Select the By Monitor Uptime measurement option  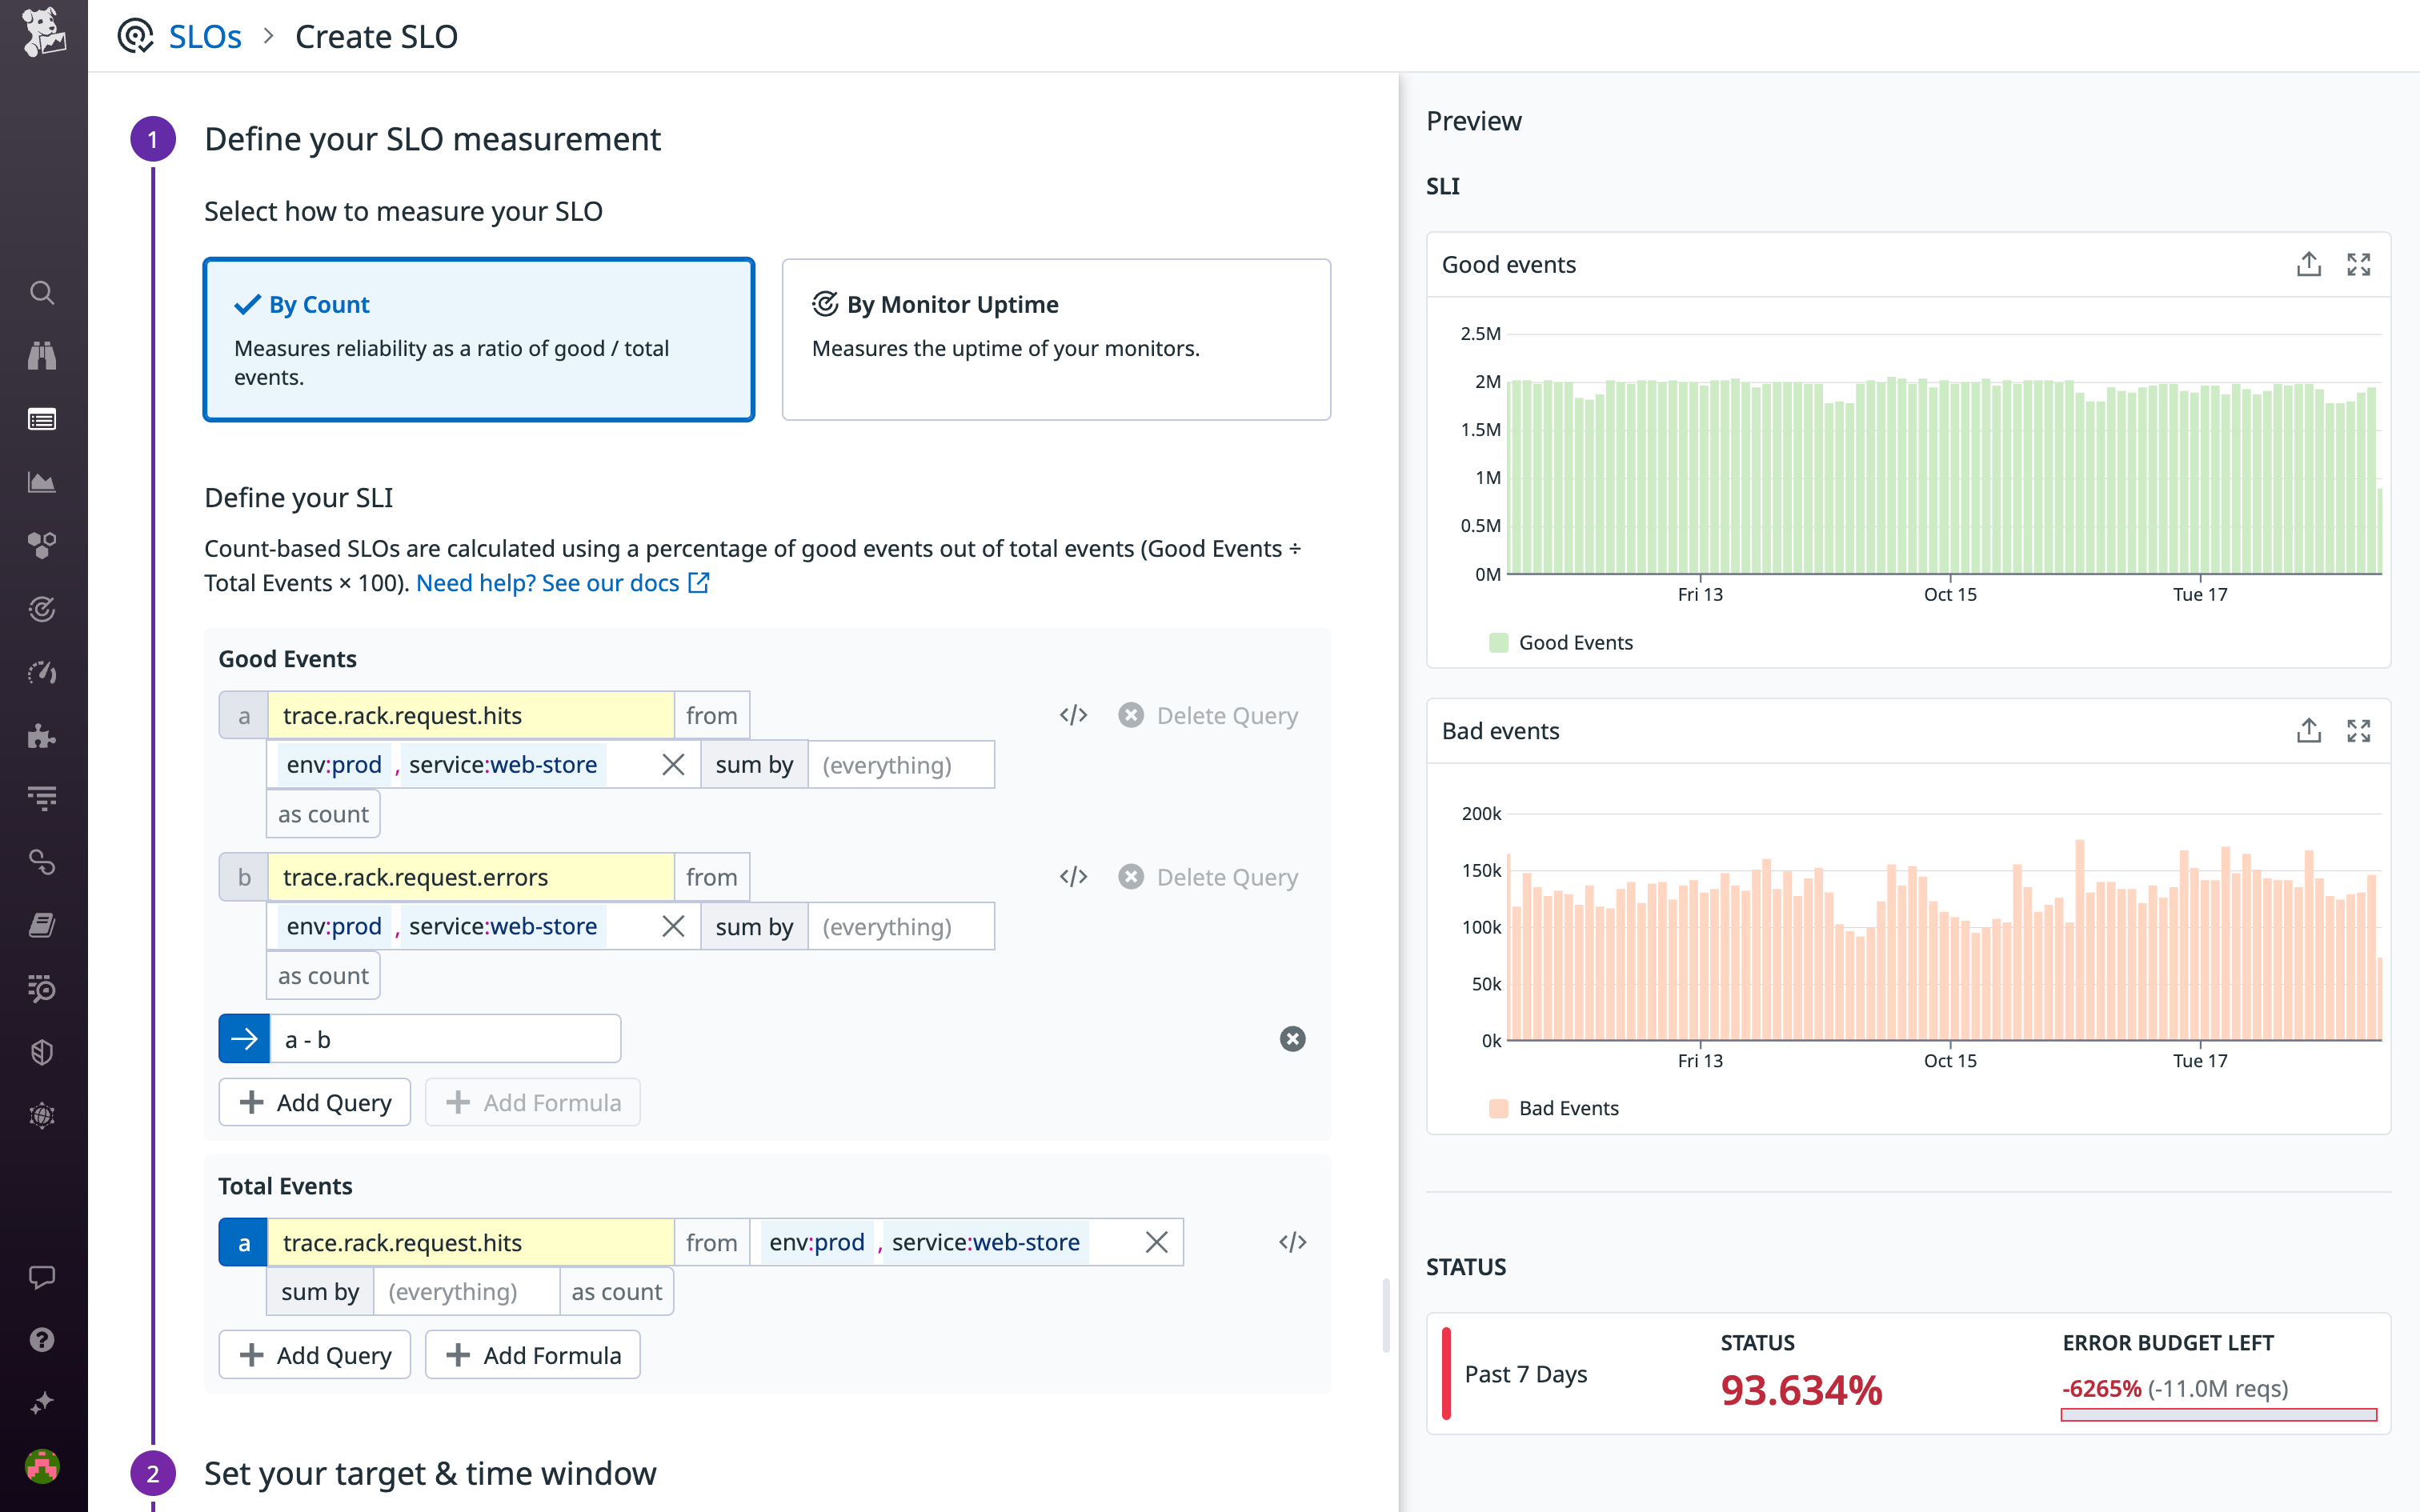(1055, 340)
